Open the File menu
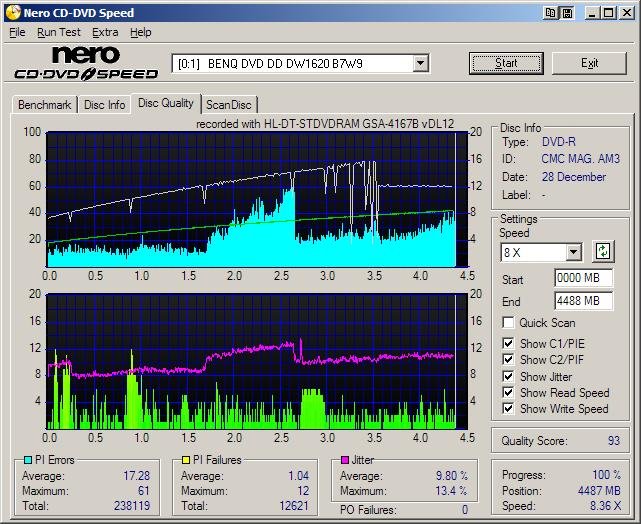The height and width of the screenshot is (524, 641). (x=17, y=32)
